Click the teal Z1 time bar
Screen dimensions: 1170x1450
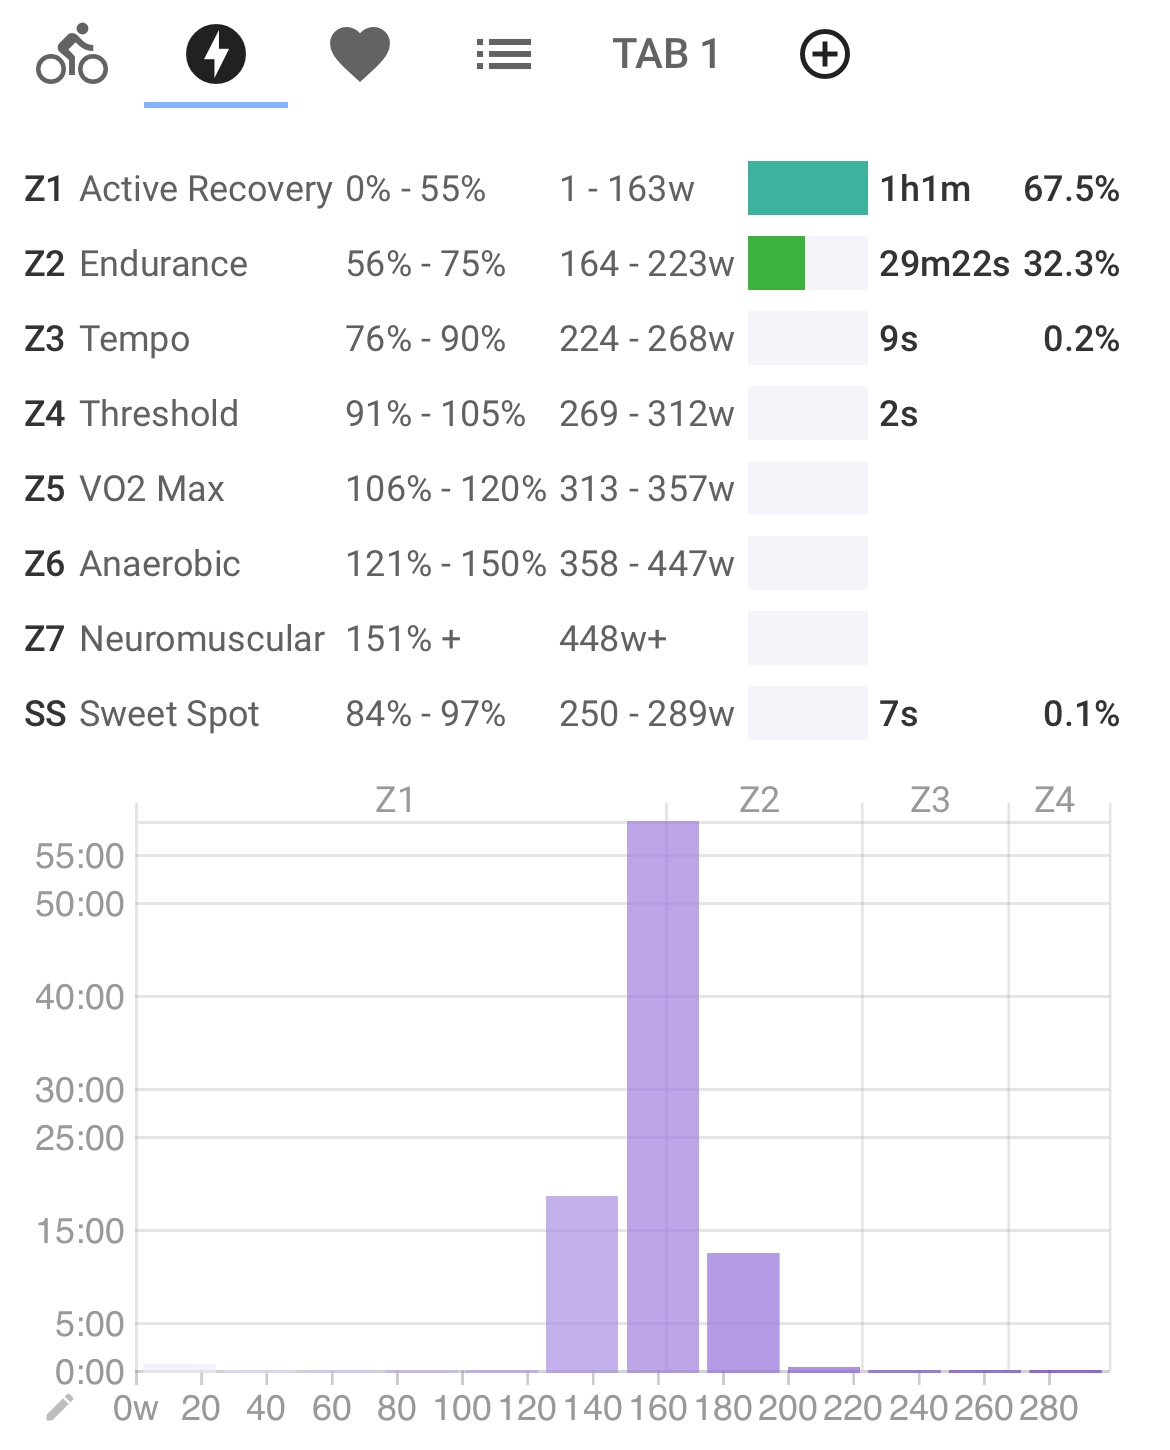tap(807, 188)
